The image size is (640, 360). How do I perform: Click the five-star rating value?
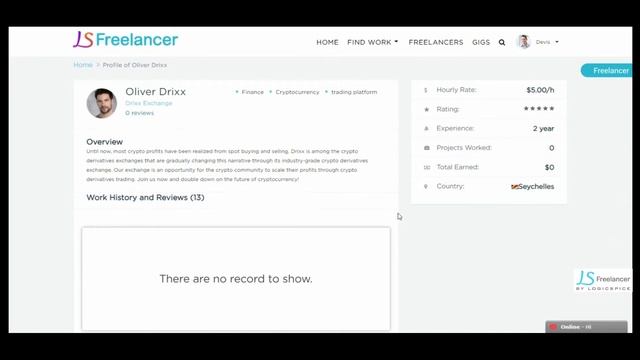[539, 109]
